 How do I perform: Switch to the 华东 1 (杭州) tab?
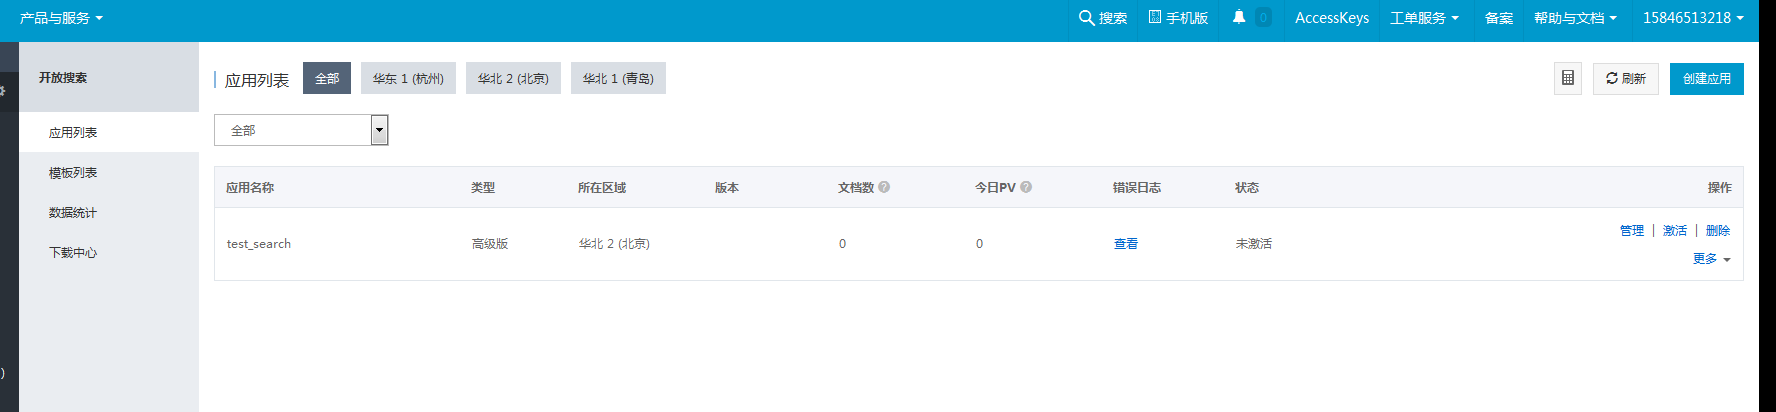408,78
